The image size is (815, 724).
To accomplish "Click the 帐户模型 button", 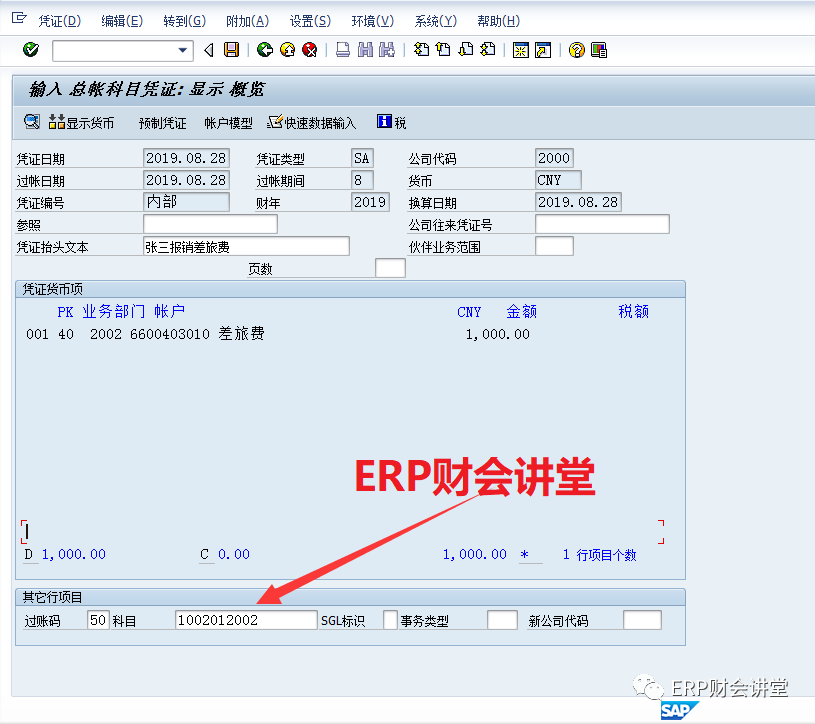I will 228,123.
